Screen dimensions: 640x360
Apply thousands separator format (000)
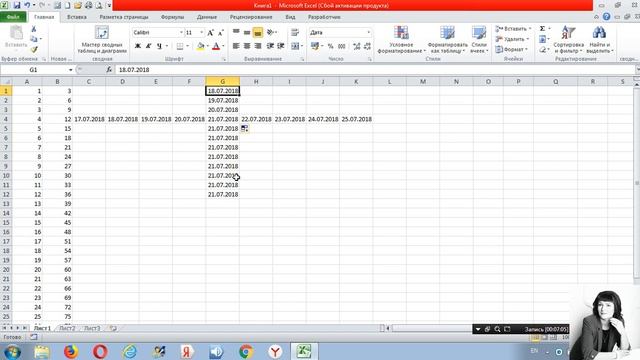point(342,46)
